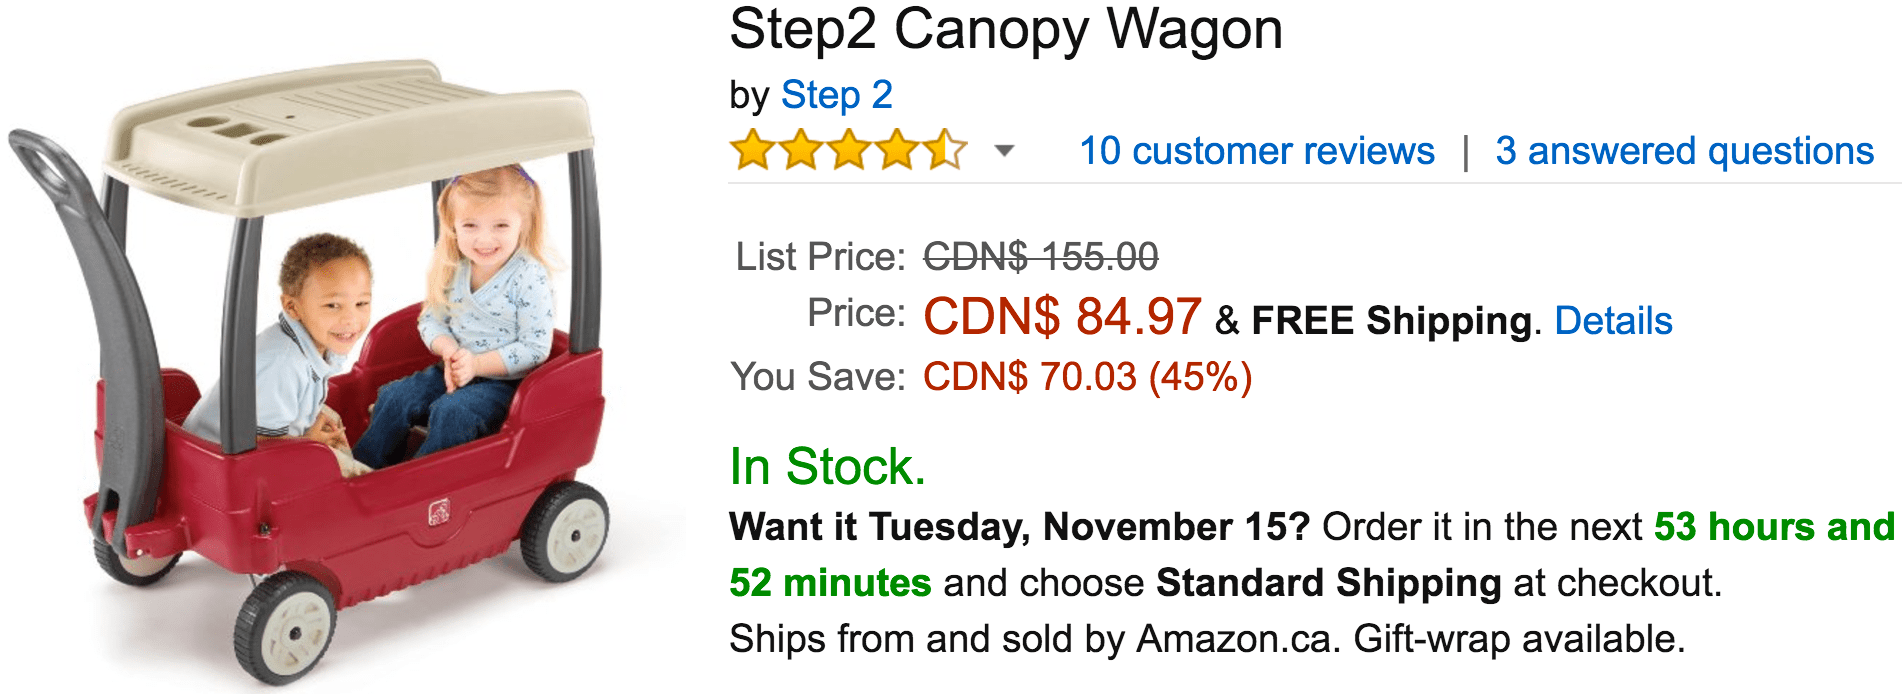This screenshot has height=694, width=1902.
Task: Click the half-filled fifth star
Action: point(945,151)
